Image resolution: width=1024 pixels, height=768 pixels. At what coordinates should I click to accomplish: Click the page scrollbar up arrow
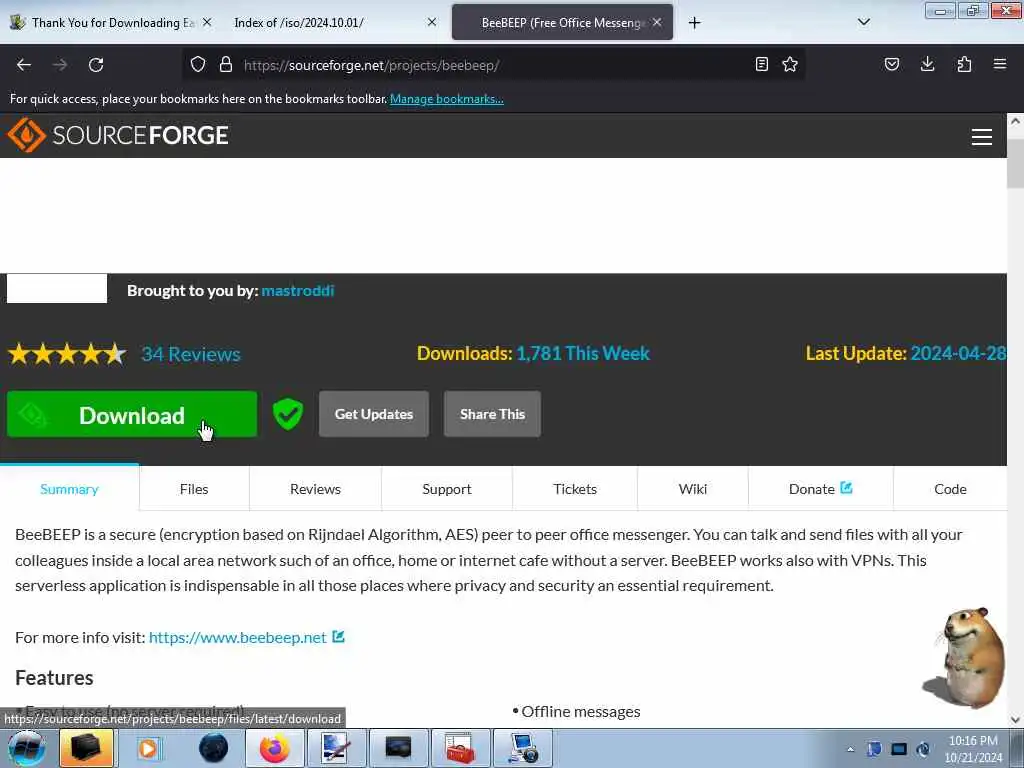click(x=1016, y=121)
